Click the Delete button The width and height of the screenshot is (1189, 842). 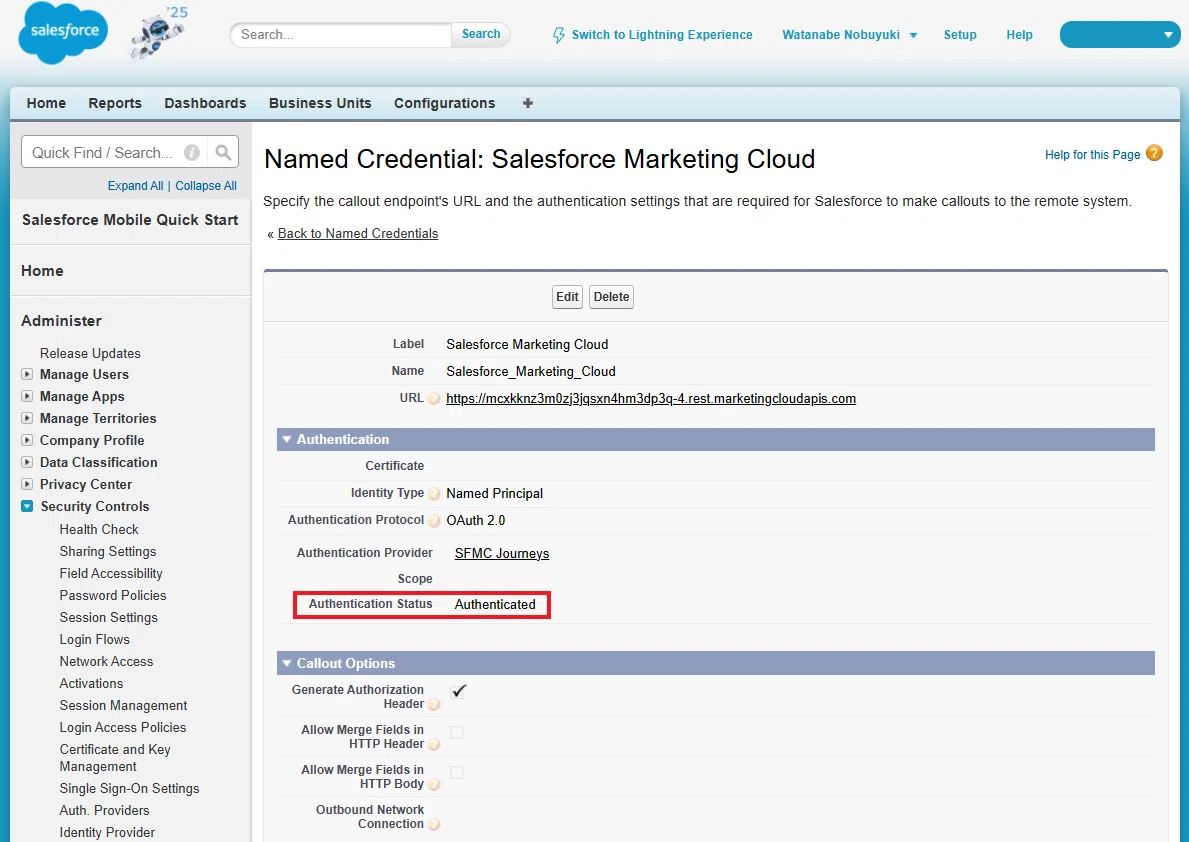pyautogui.click(x=611, y=297)
